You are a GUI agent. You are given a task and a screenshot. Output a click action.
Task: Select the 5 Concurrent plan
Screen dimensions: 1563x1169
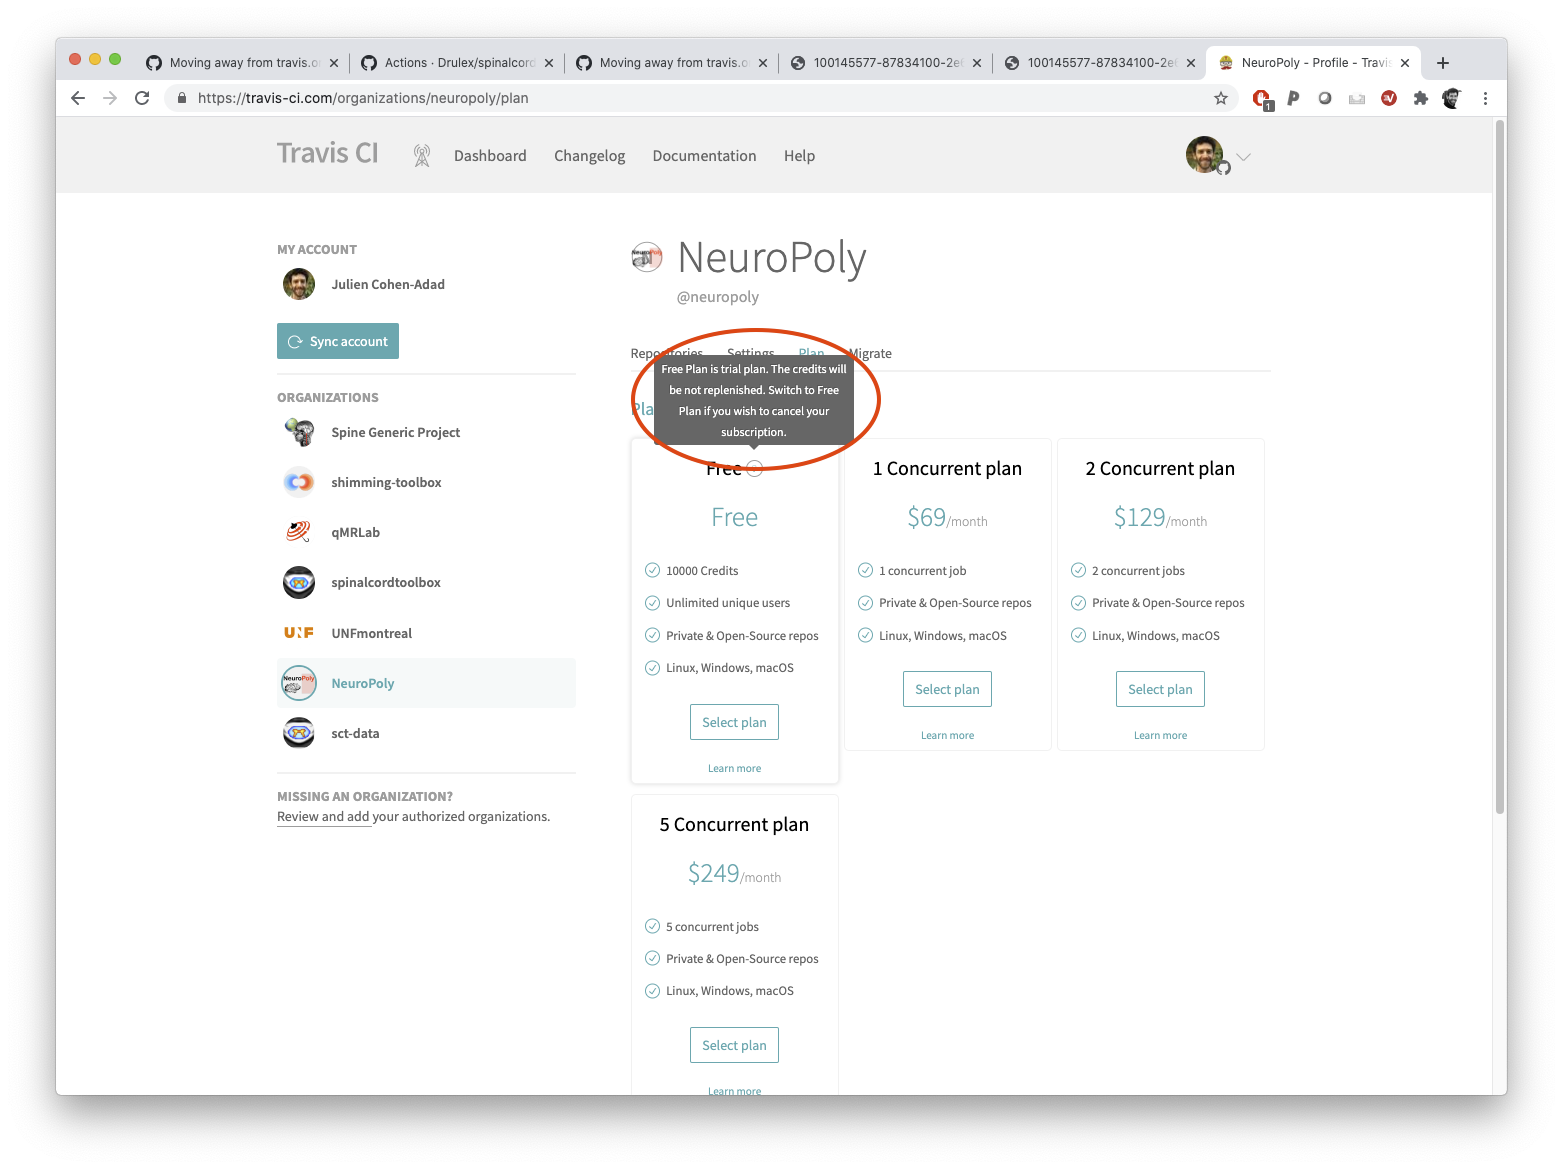click(734, 1045)
